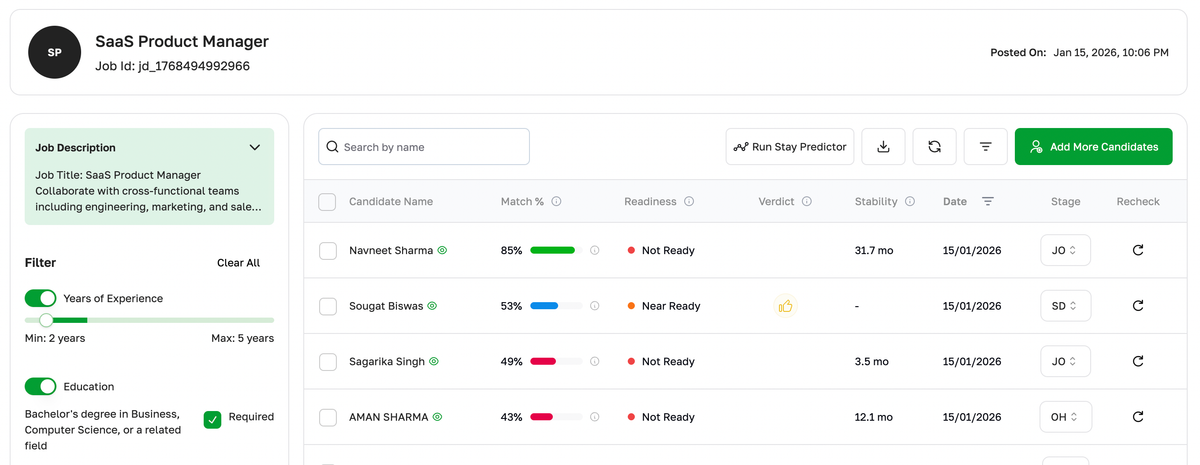Click the 12.1 mo stability value
1200x465 pixels.
pyautogui.click(x=874, y=417)
